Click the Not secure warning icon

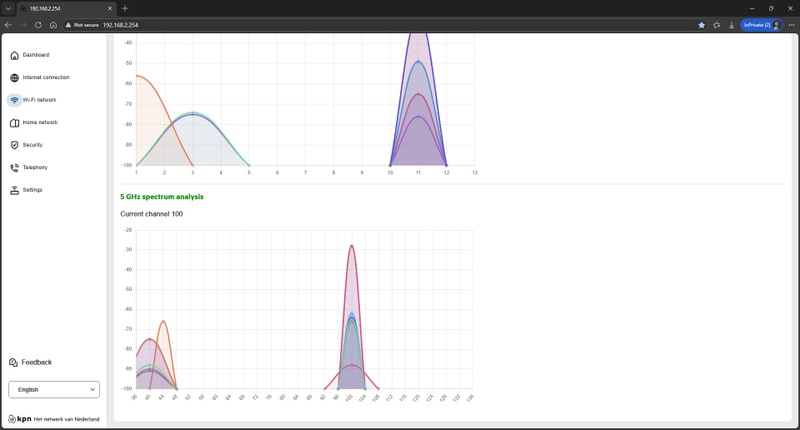(x=68, y=24)
